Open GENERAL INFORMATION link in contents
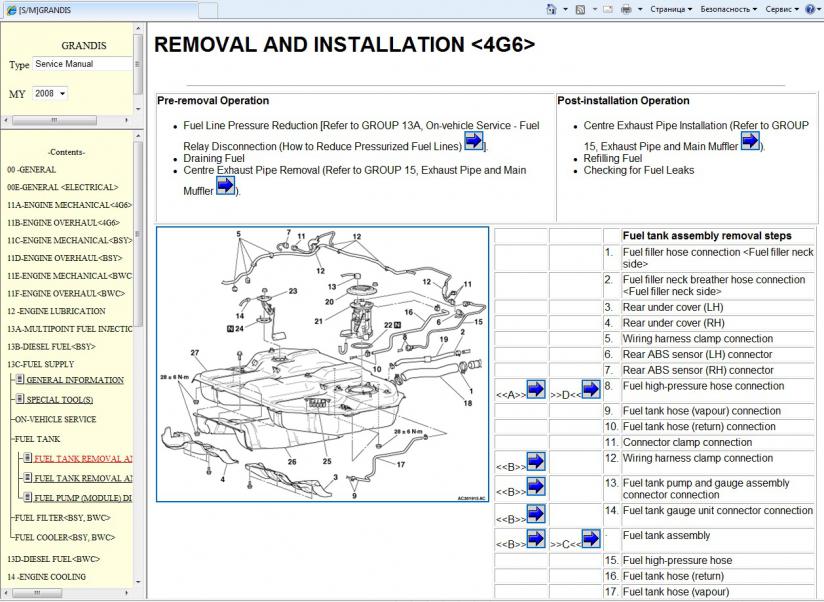 75,380
